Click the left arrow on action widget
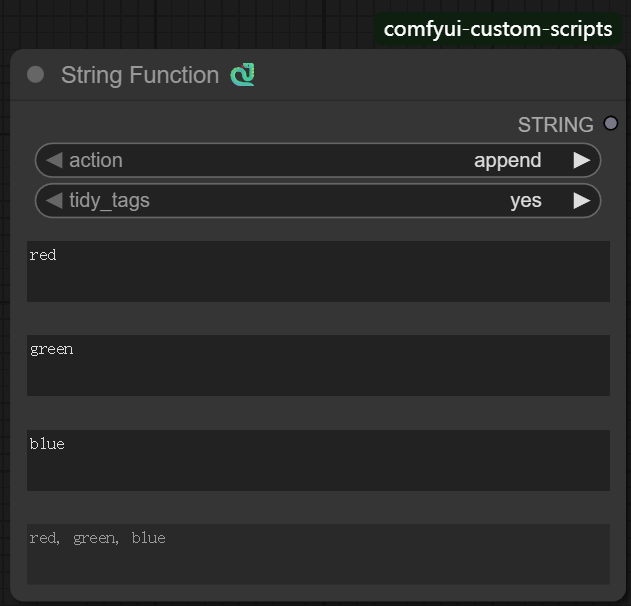The image size is (631, 606). tap(54, 160)
